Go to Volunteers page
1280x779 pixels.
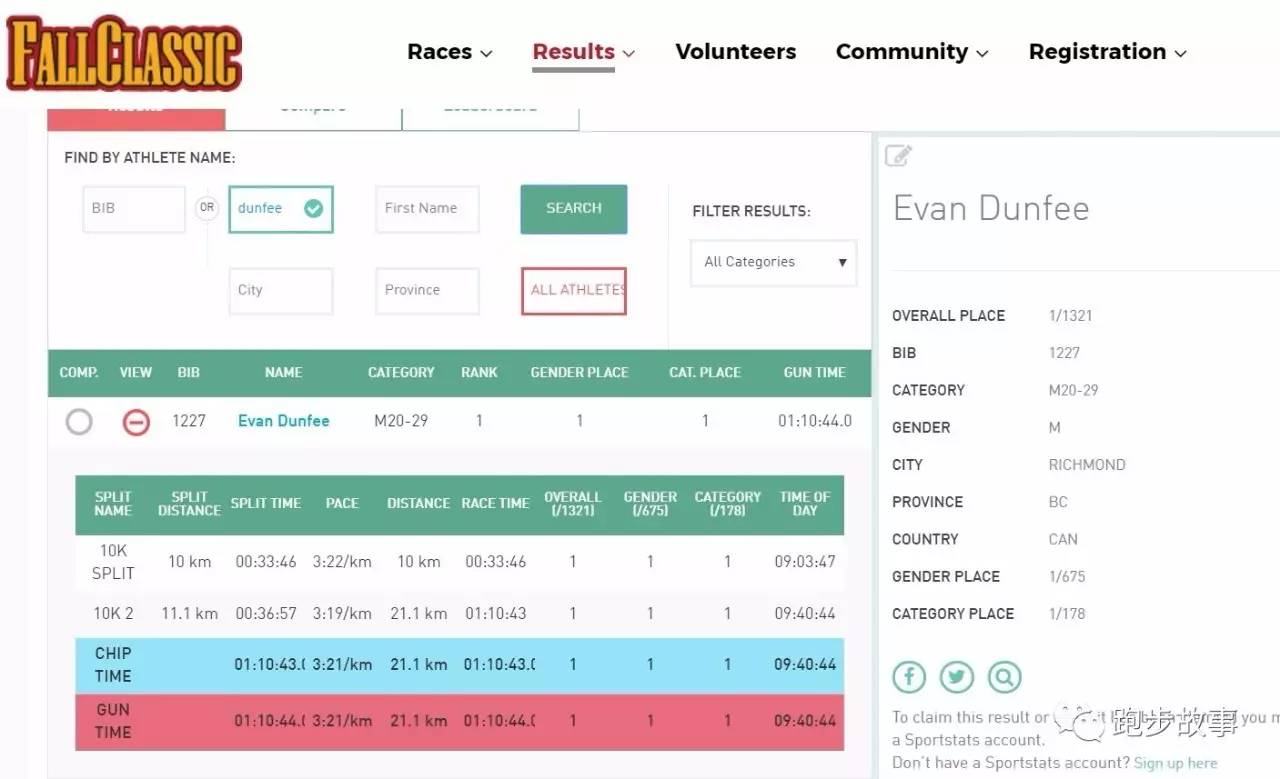tap(736, 52)
